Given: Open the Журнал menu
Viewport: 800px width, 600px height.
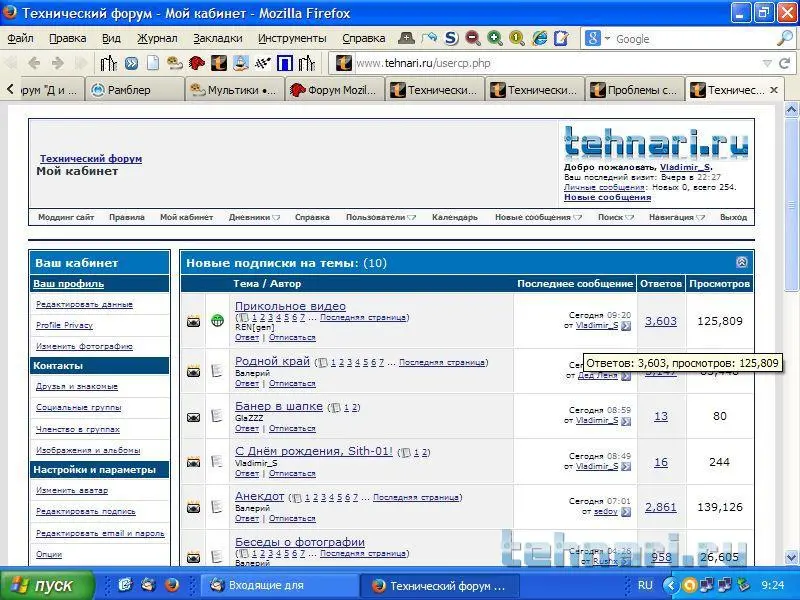Looking at the screenshot, I should point(157,38).
